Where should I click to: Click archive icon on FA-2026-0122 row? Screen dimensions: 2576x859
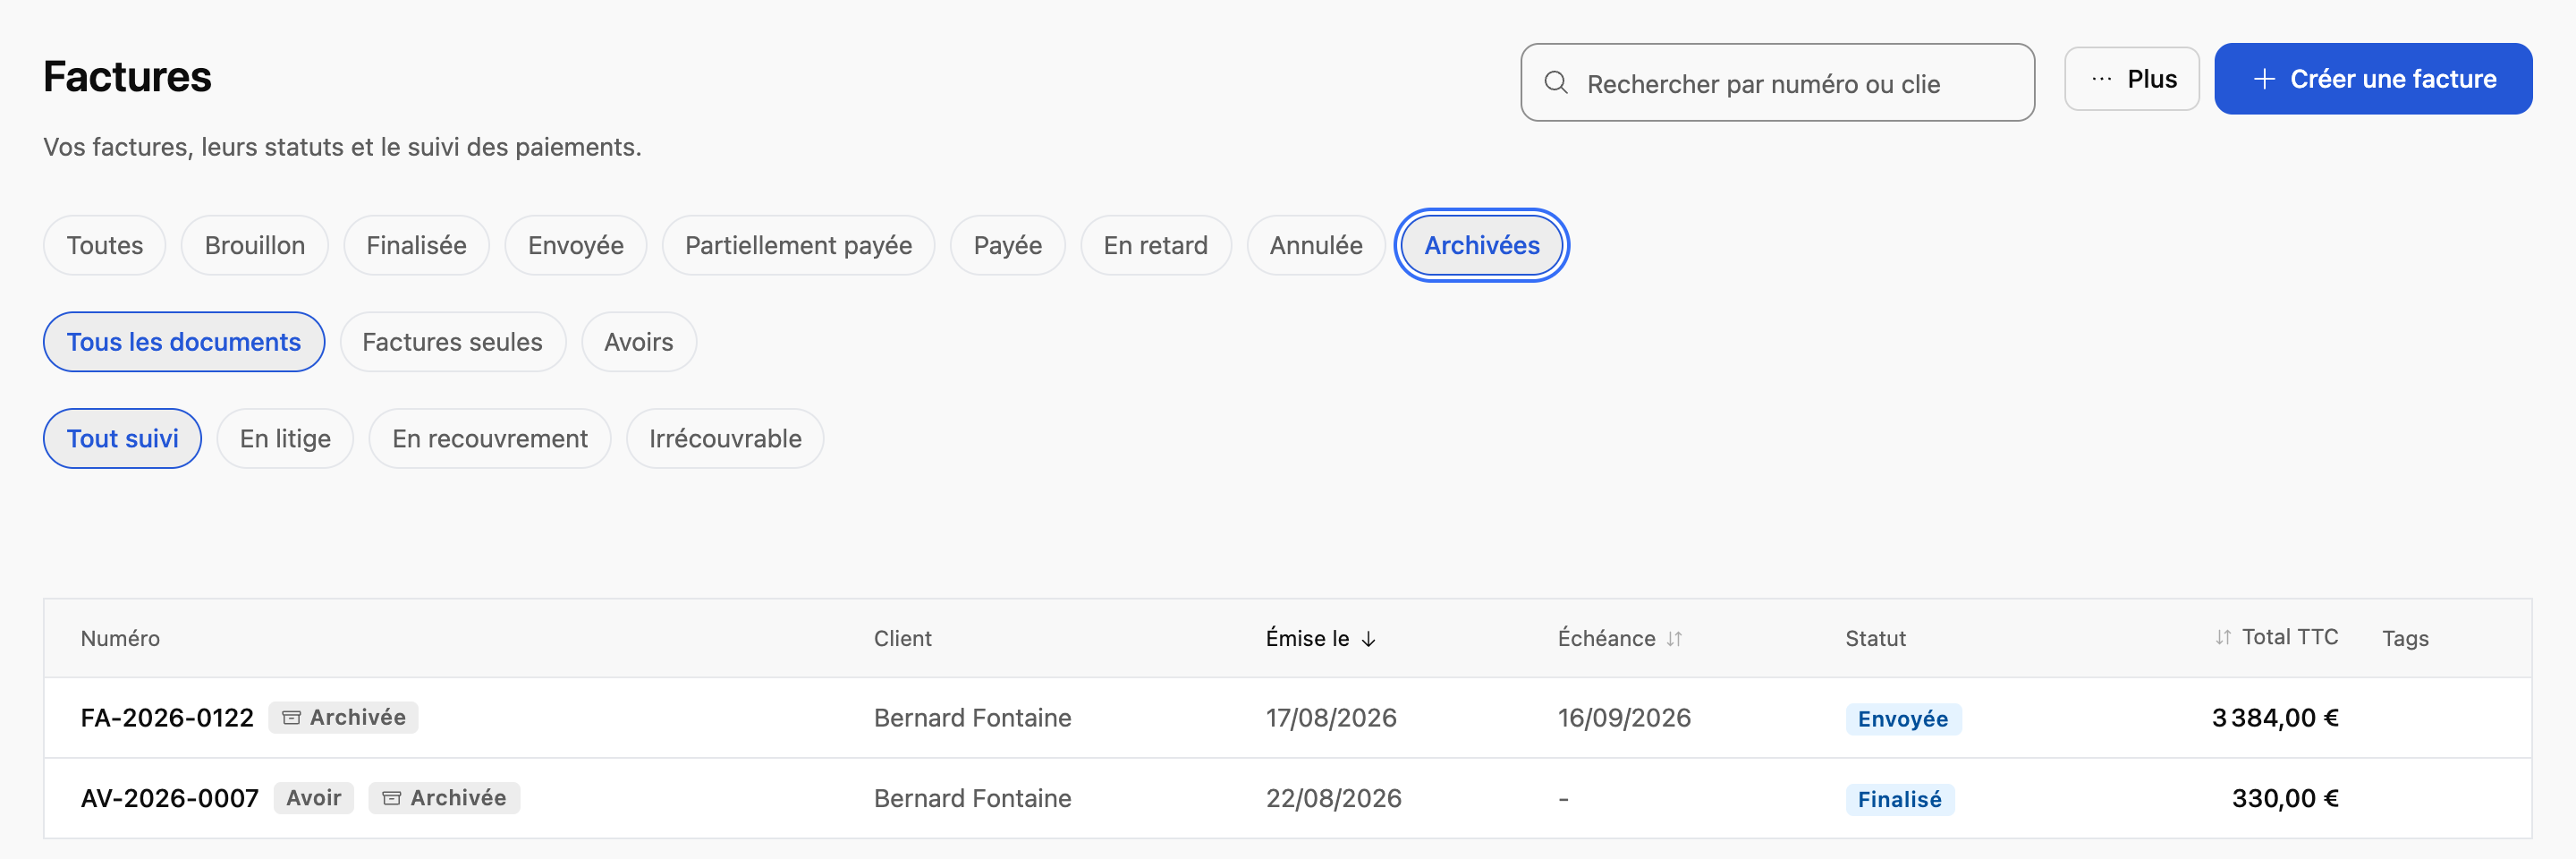point(291,718)
